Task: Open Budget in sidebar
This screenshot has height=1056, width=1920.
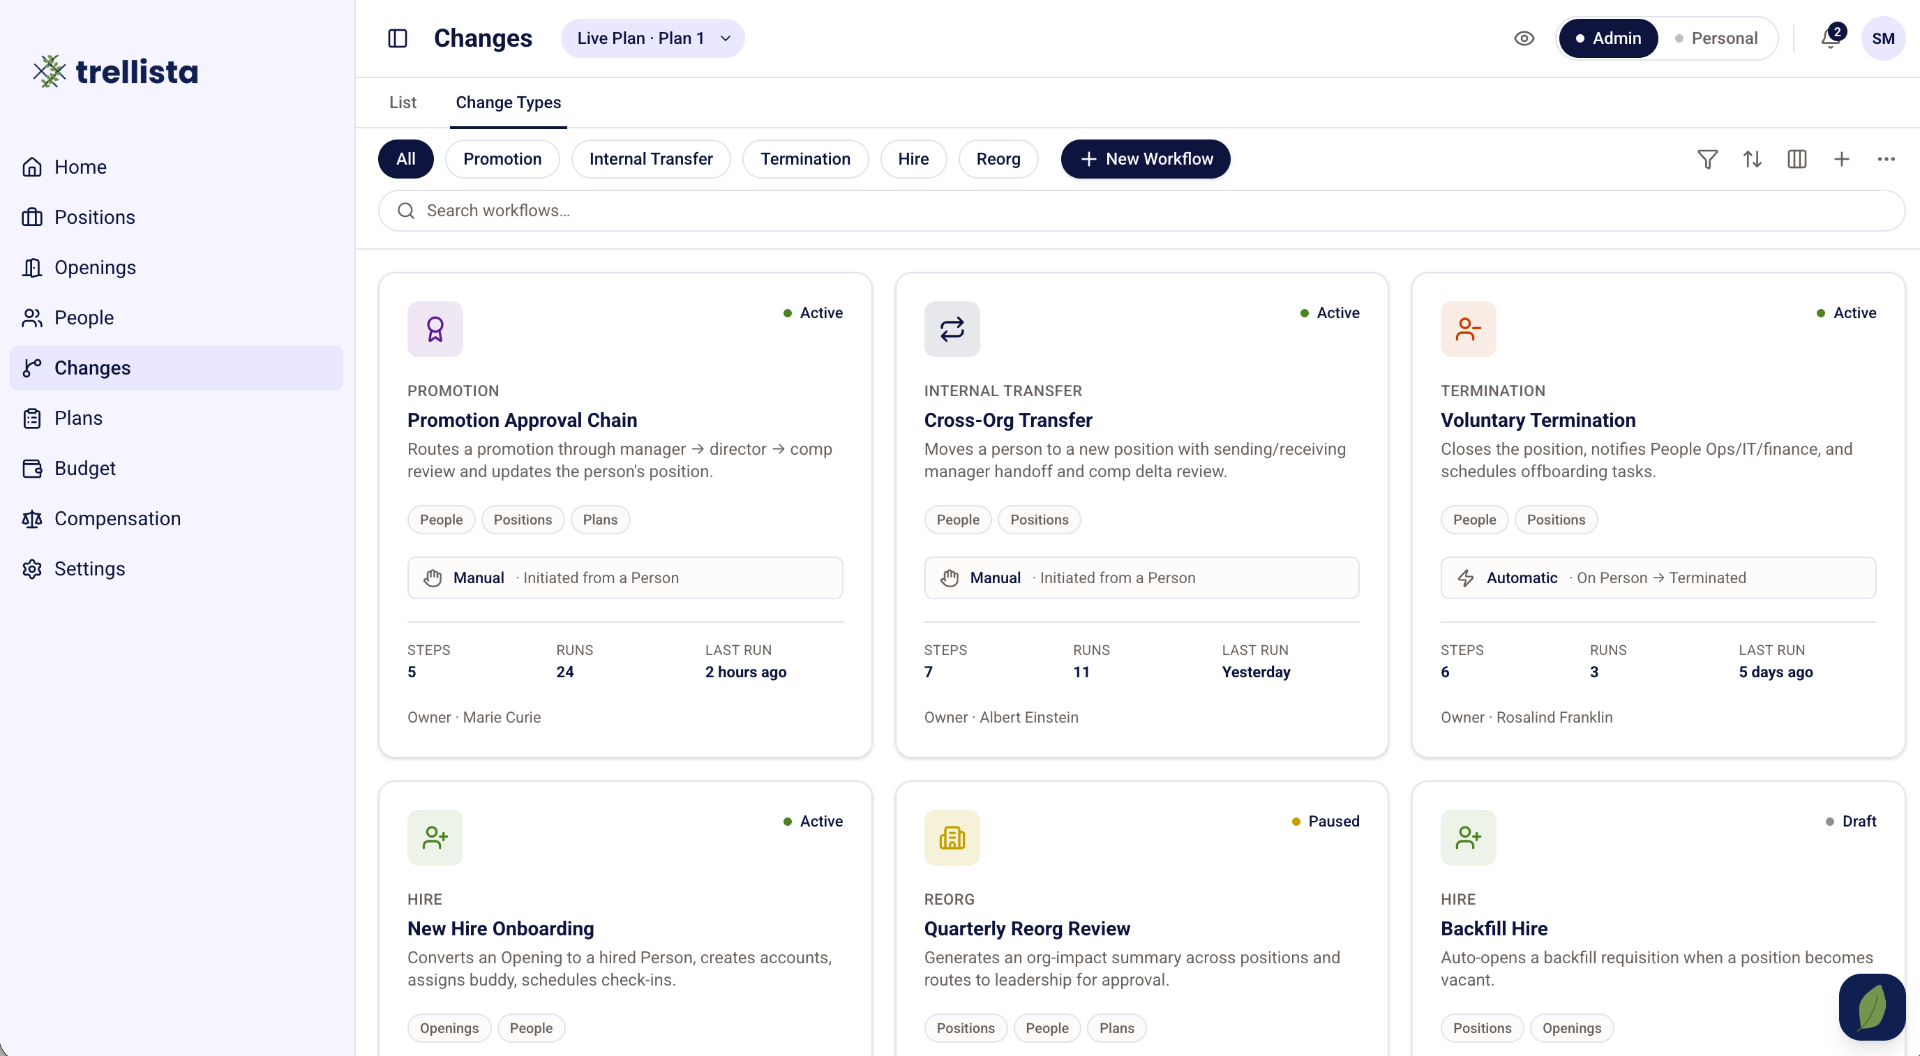Action: [176, 468]
